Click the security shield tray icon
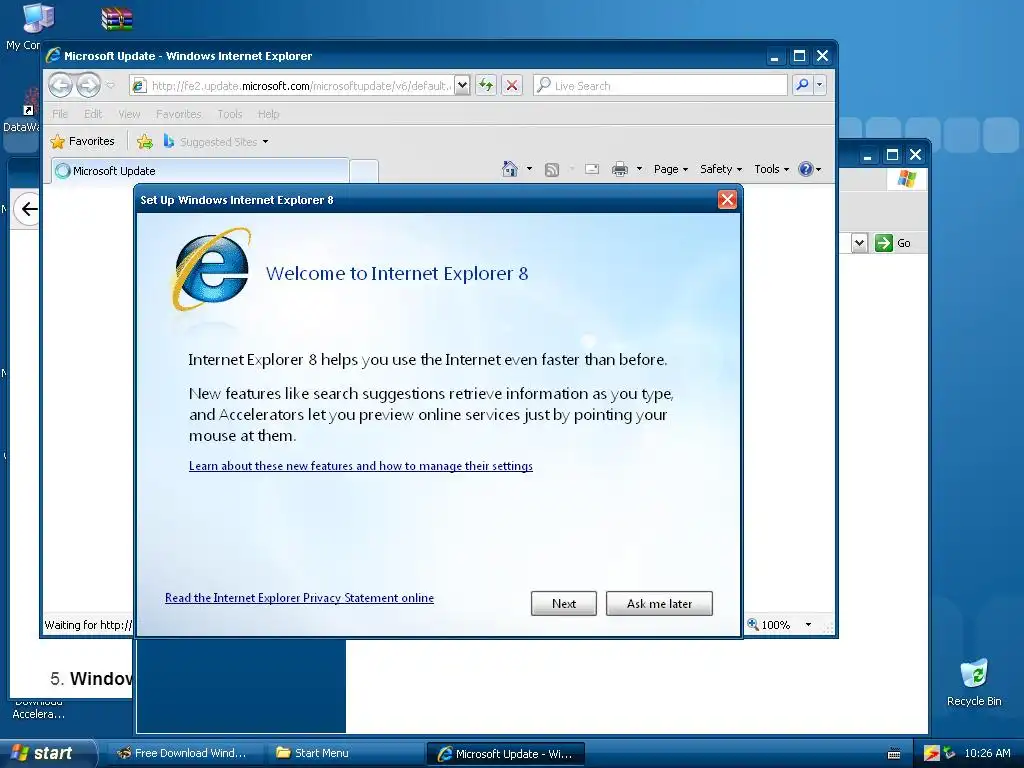 tap(931, 754)
